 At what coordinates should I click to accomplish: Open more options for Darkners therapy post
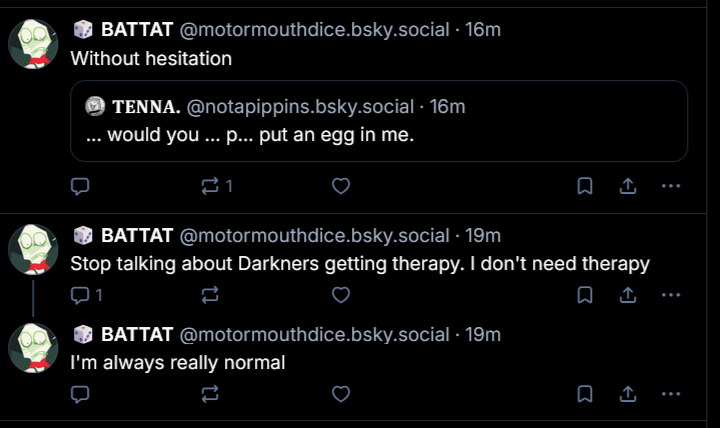(x=671, y=295)
